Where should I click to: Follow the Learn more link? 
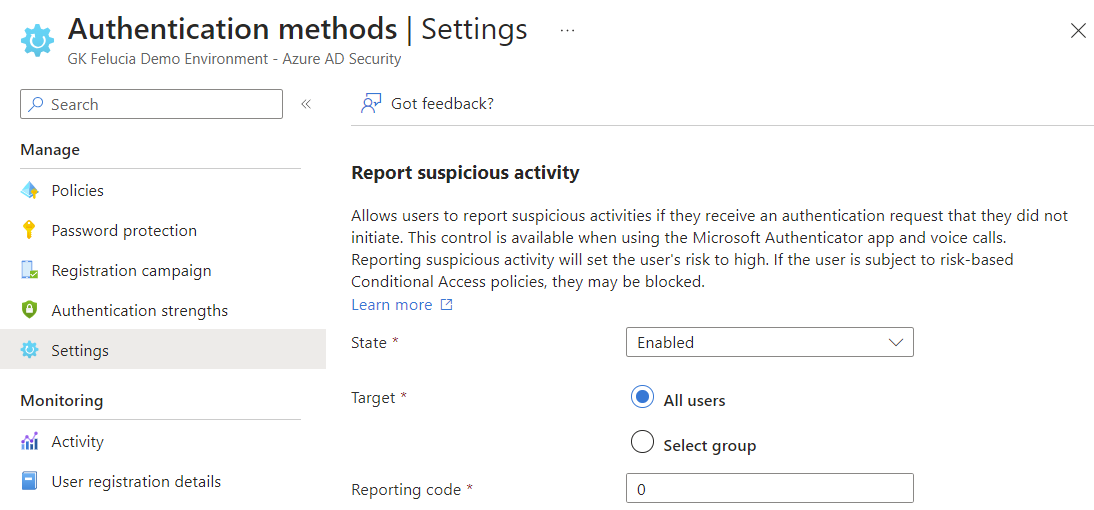[x=392, y=305]
